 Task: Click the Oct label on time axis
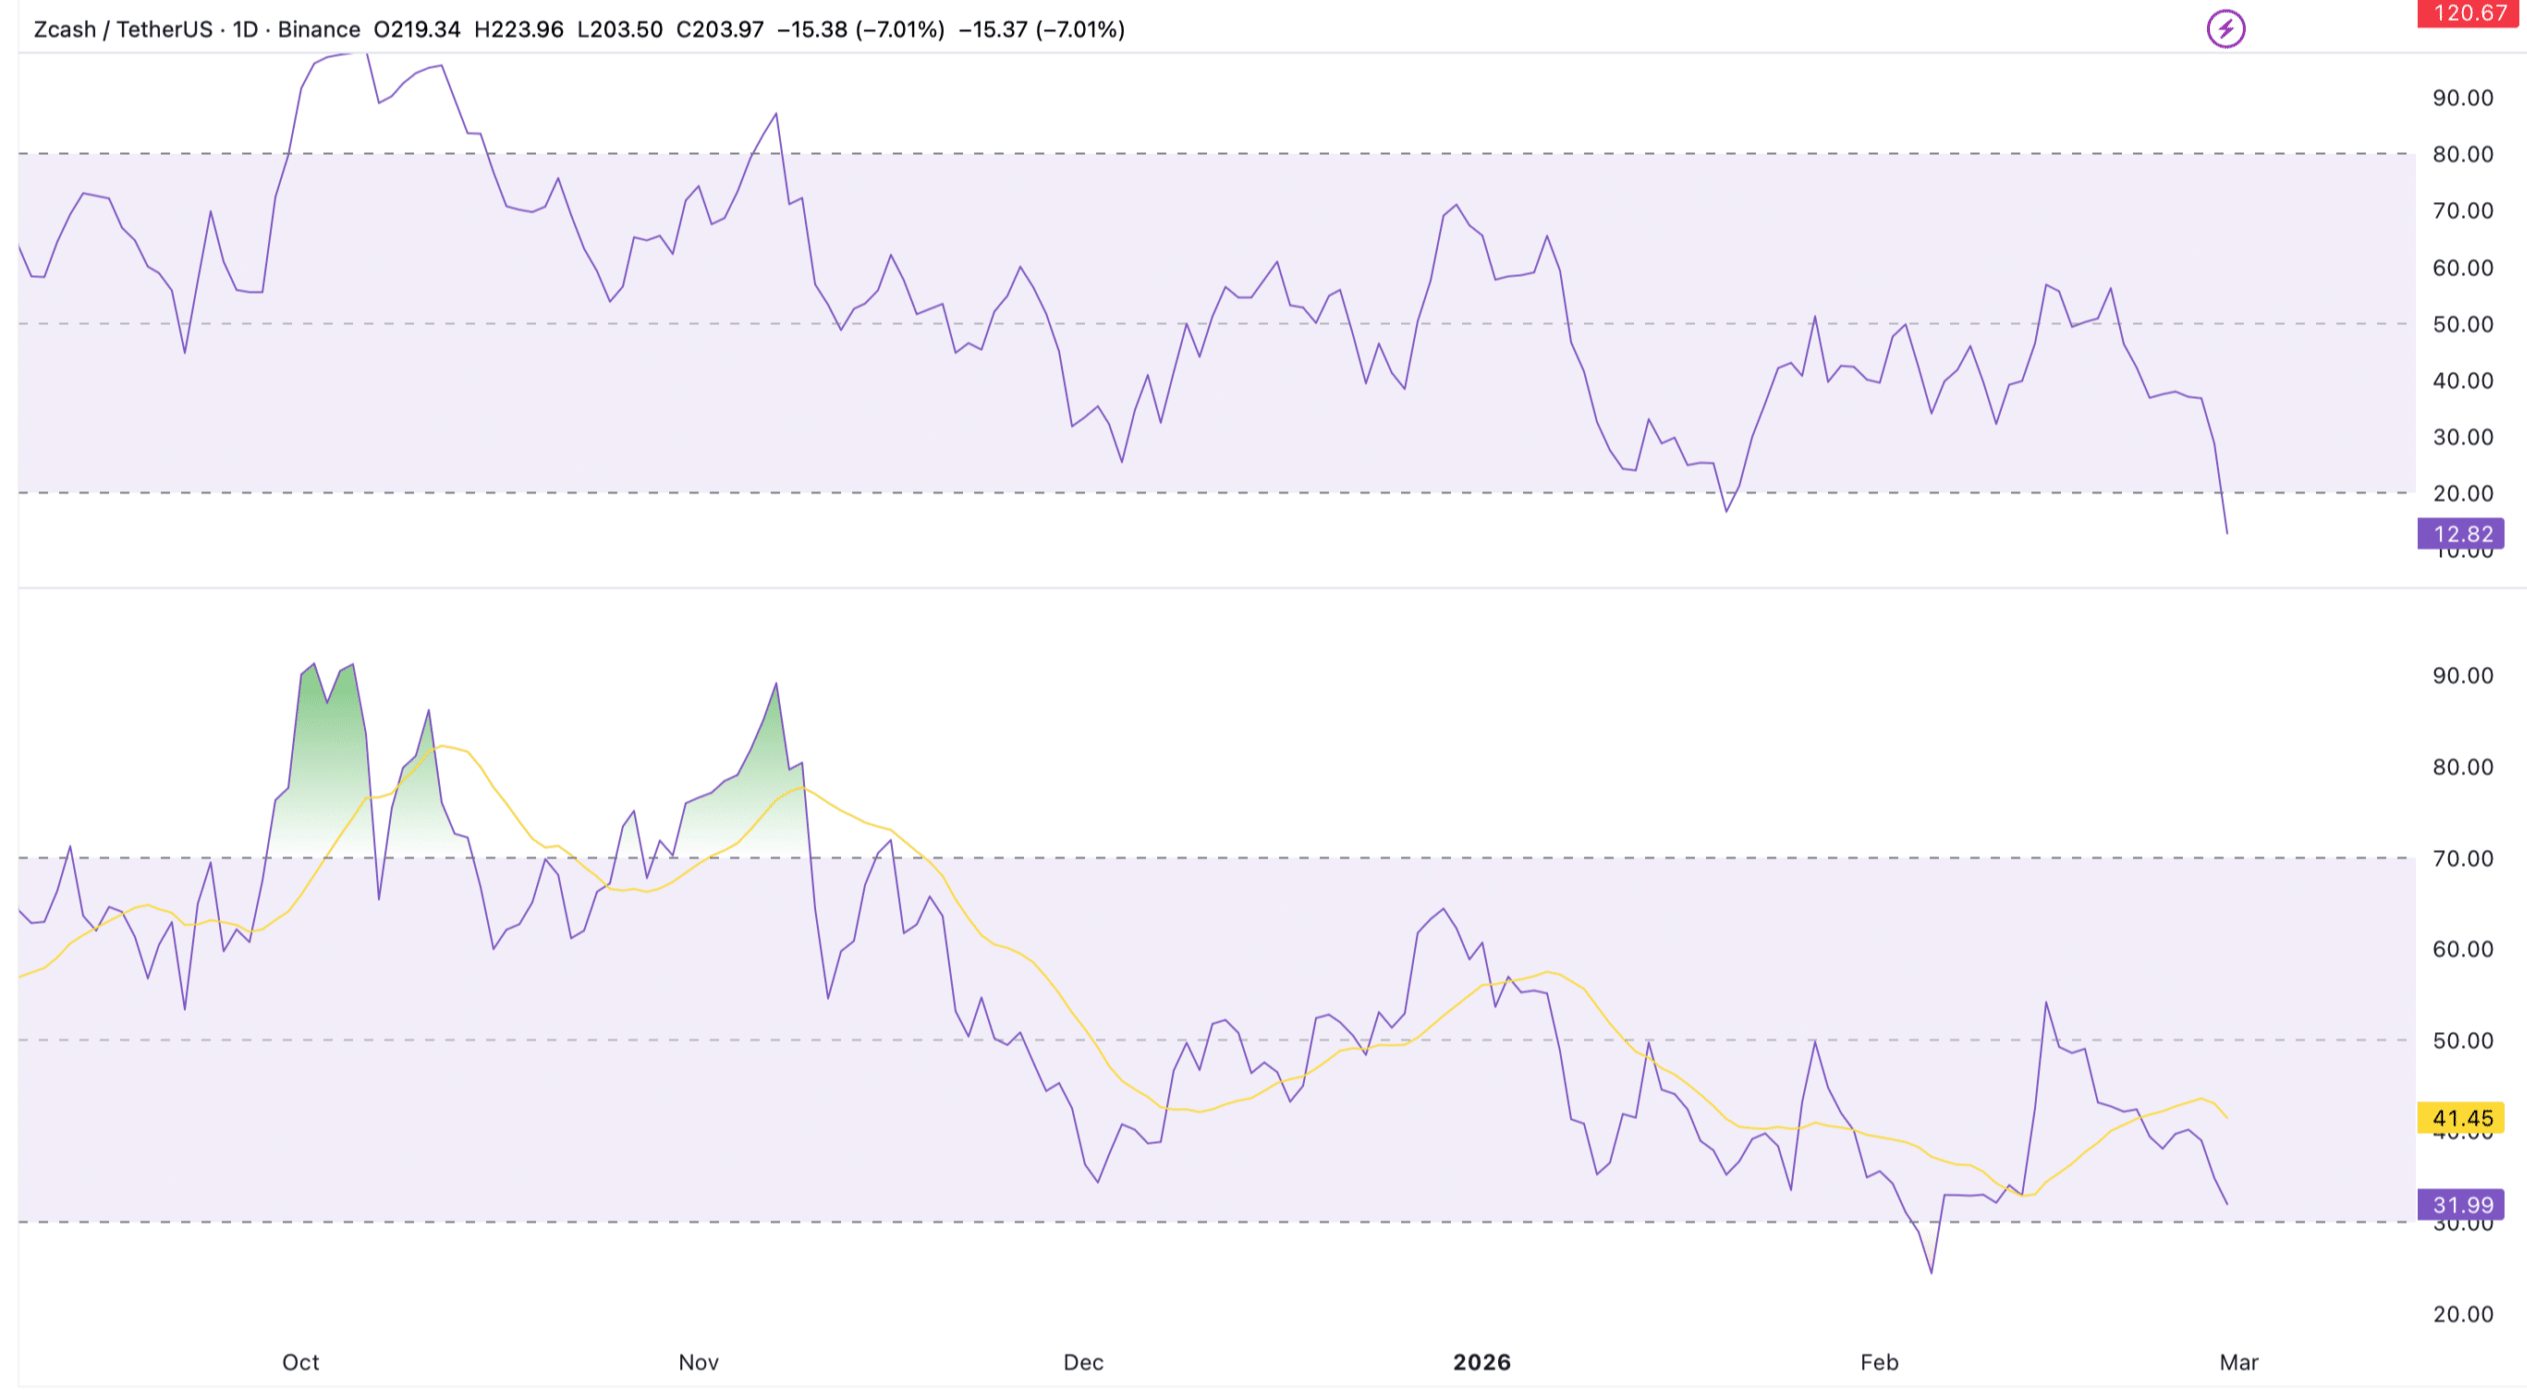(300, 1362)
